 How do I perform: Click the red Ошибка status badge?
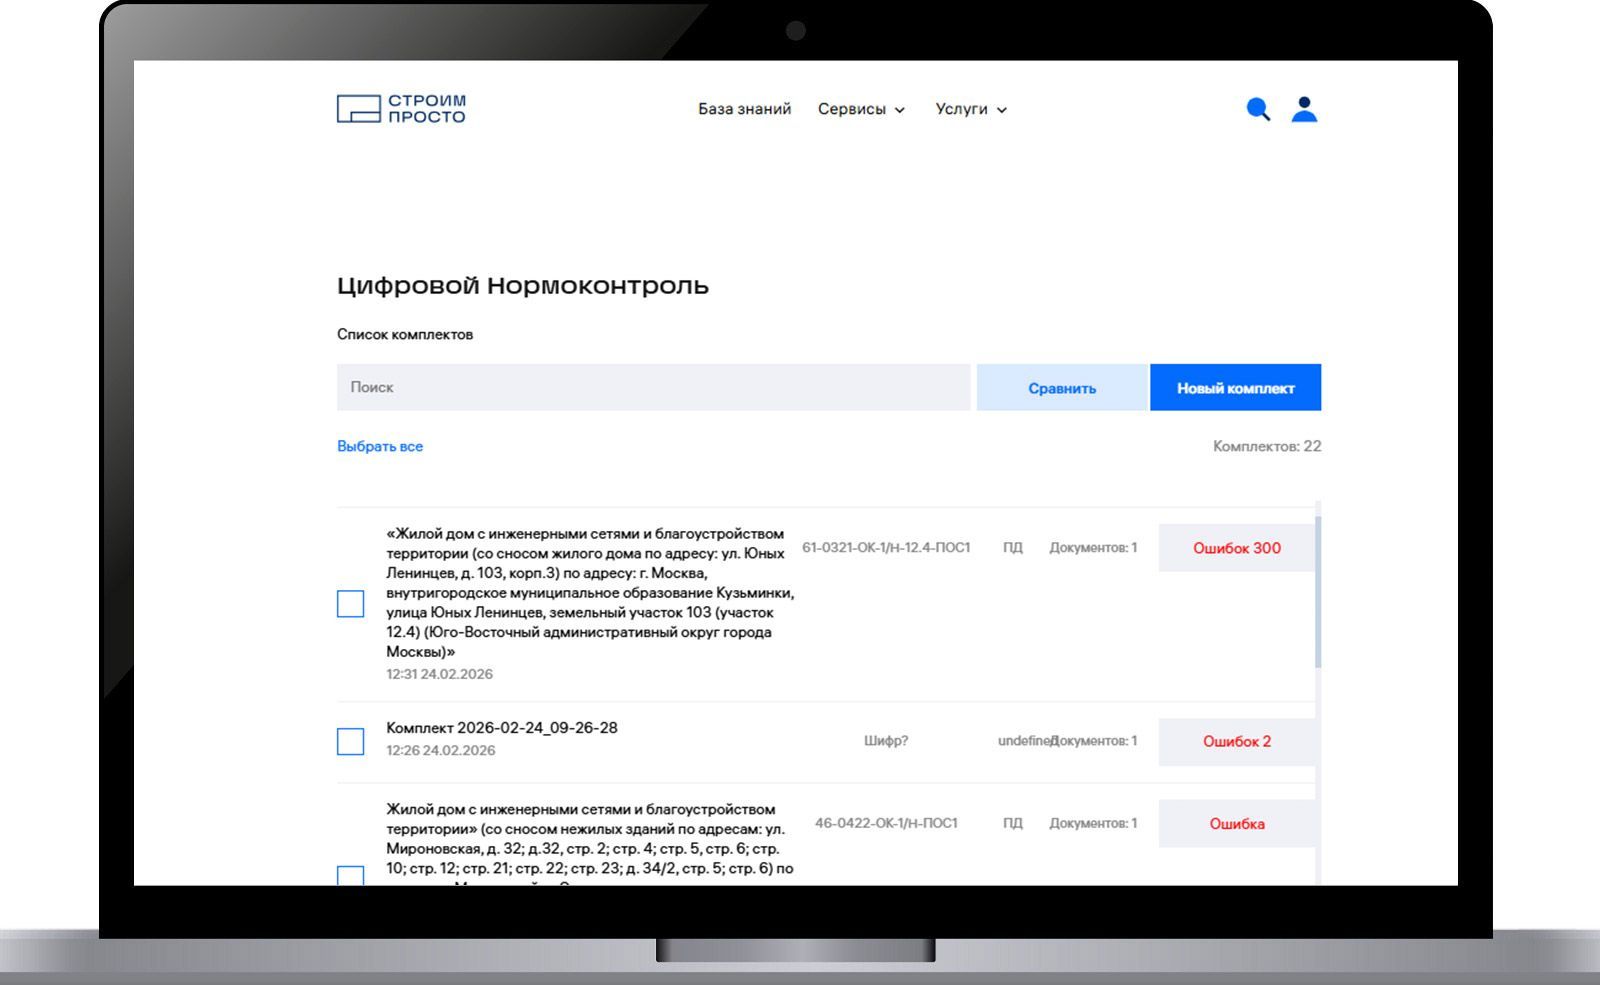click(x=1236, y=824)
